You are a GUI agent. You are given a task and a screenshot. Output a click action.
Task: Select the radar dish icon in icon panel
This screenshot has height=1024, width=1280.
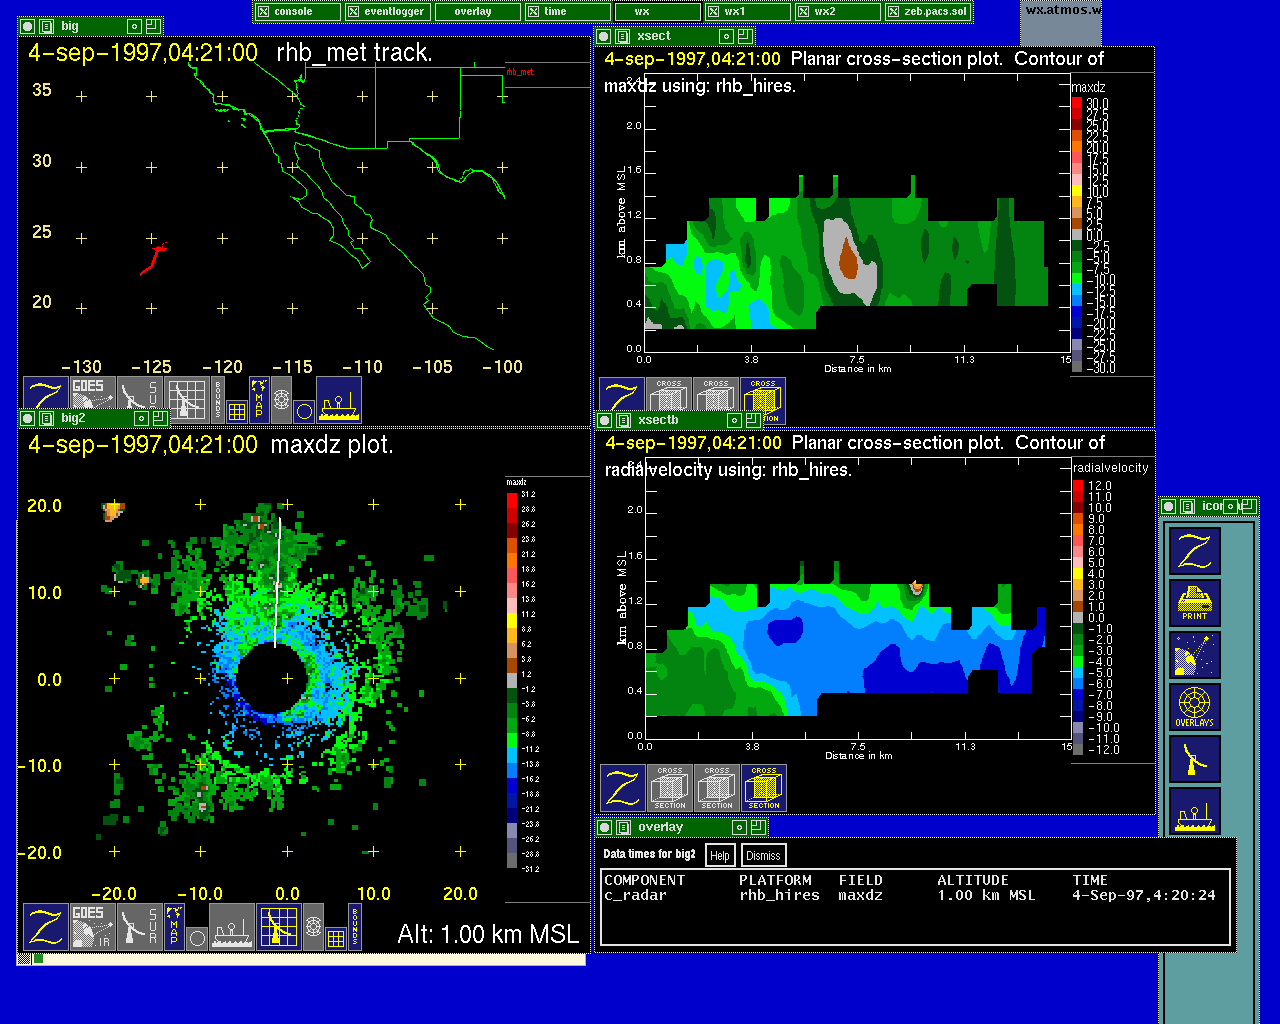point(1195,759)
